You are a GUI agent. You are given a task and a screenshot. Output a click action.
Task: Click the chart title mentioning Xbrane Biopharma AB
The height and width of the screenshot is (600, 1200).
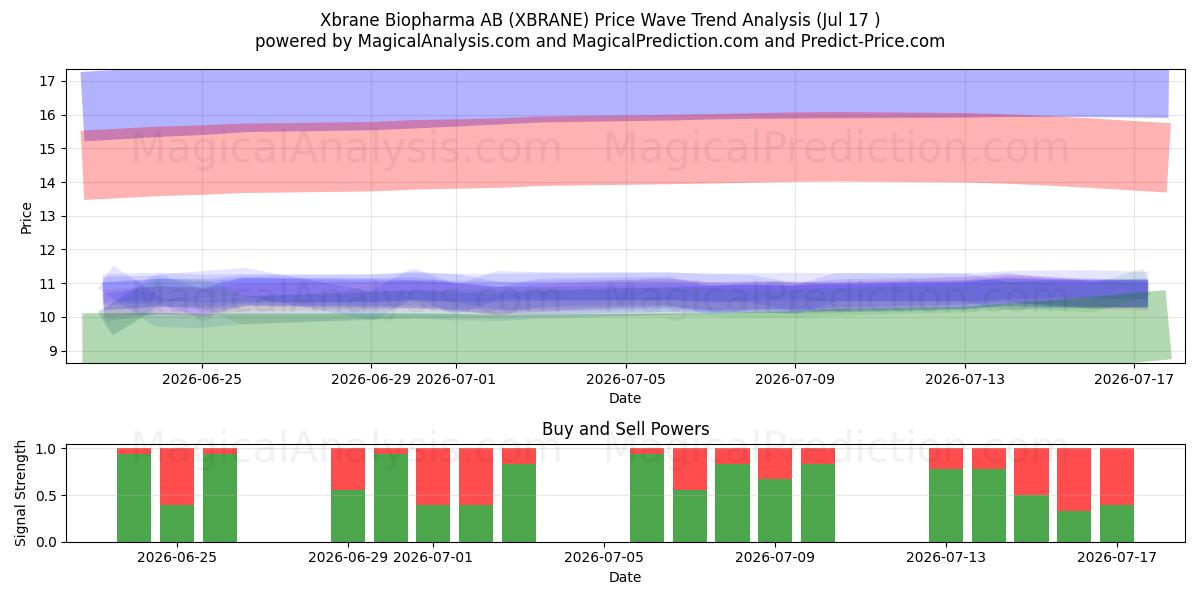tap(600, 20)
